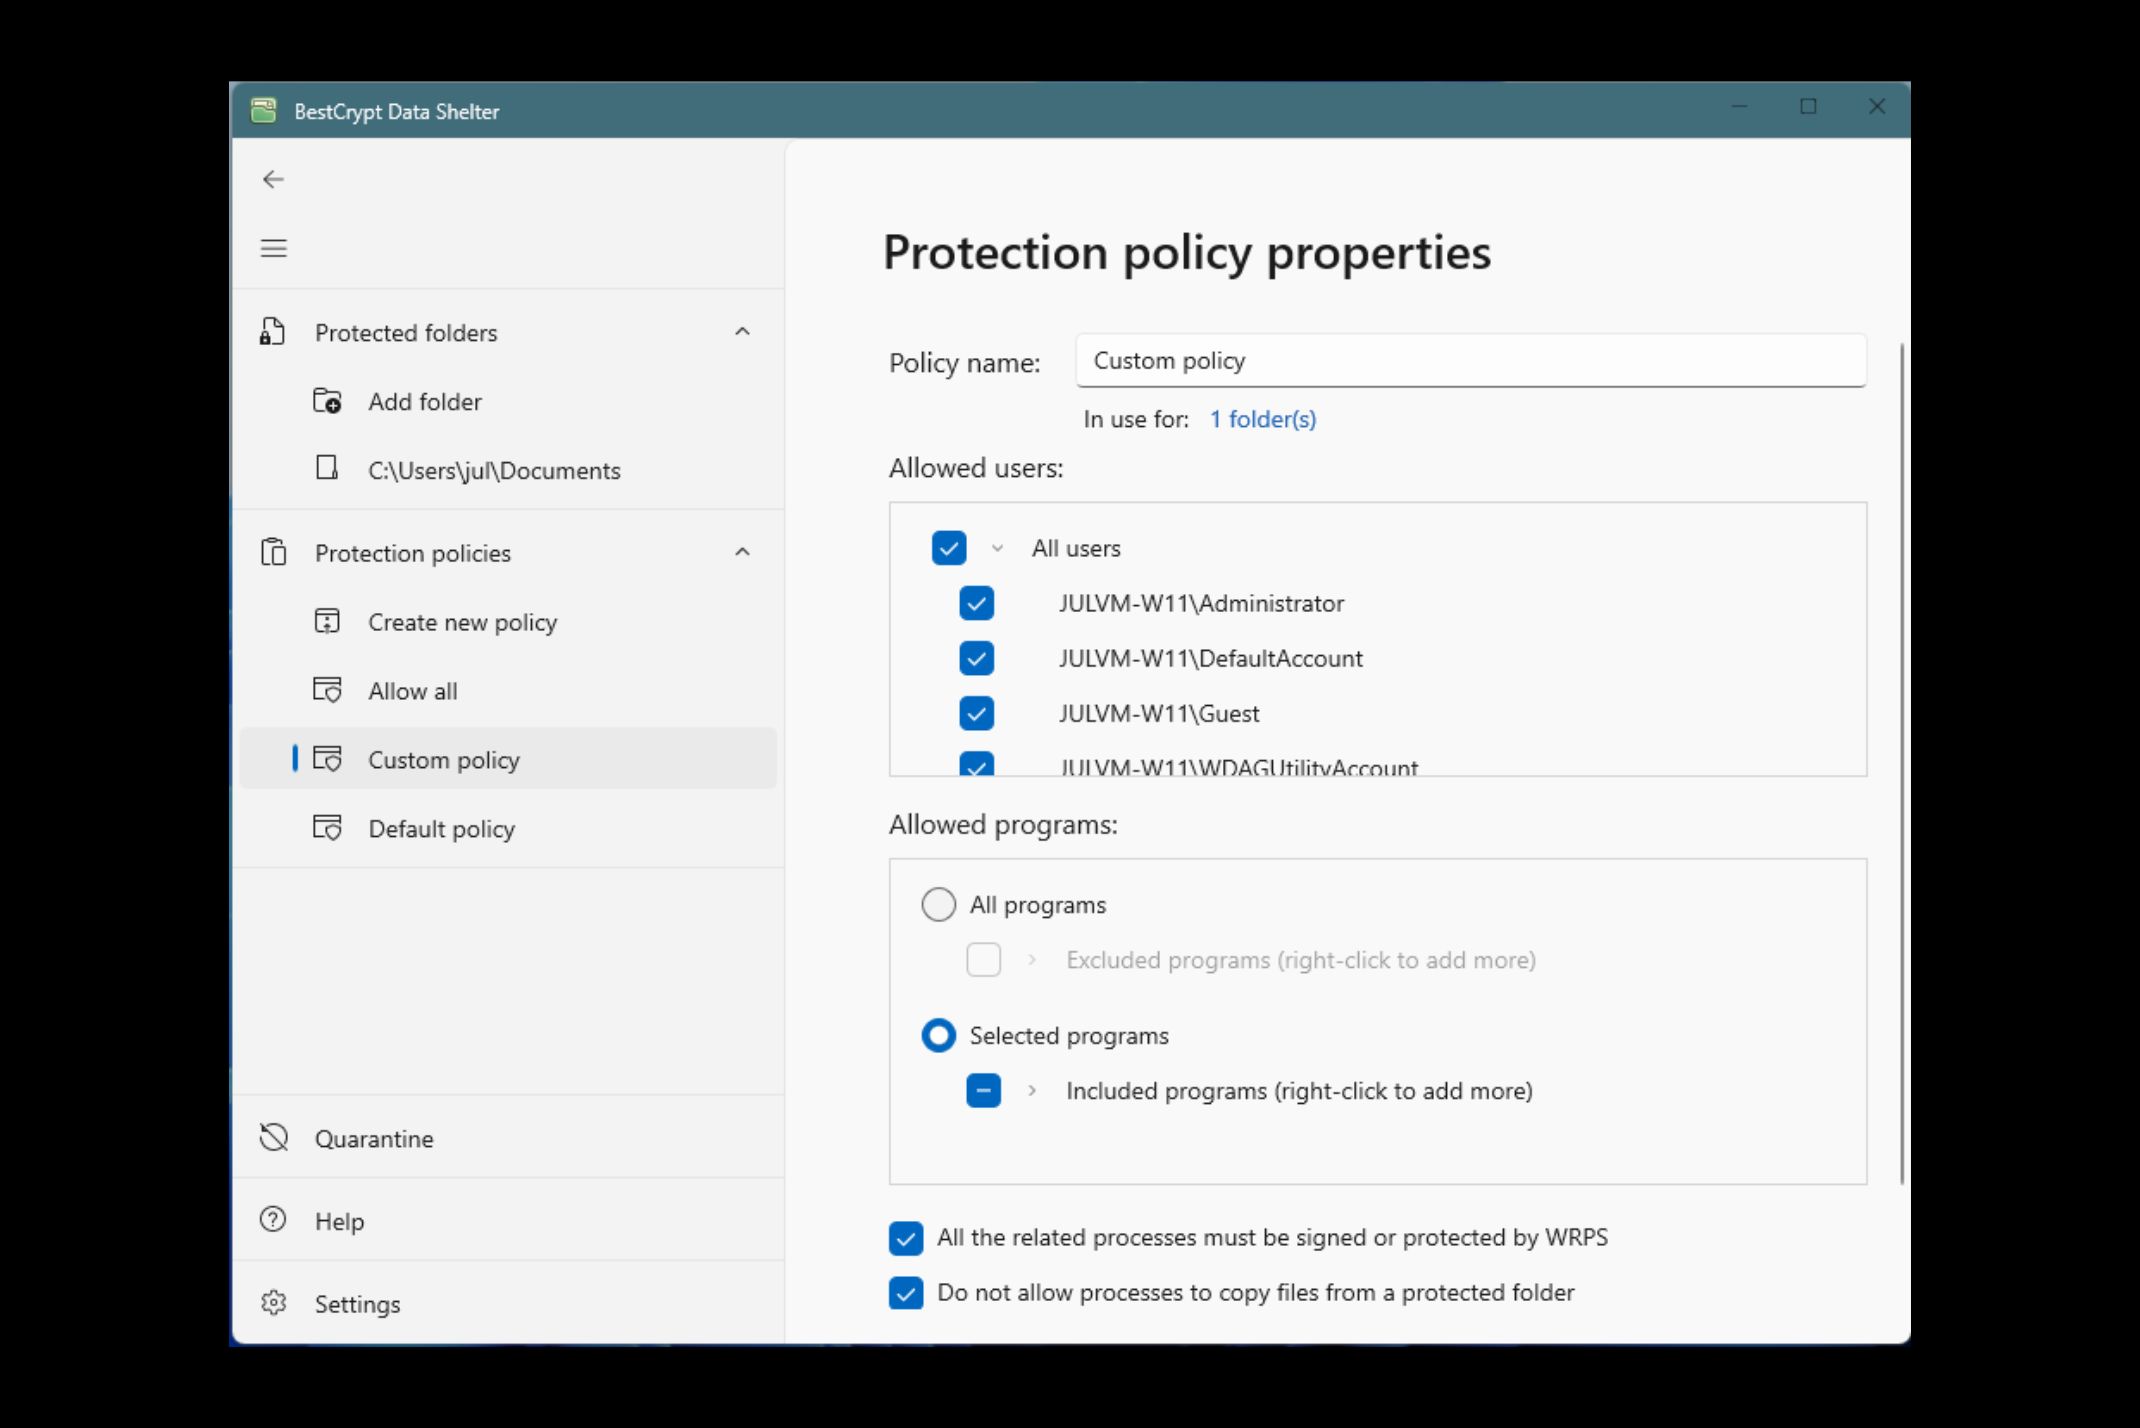The height and width of the screenshot is (1428, 2140).
Task: Click the Allow all policy icon
Action: pyautogui.click(x=327, y=690)
